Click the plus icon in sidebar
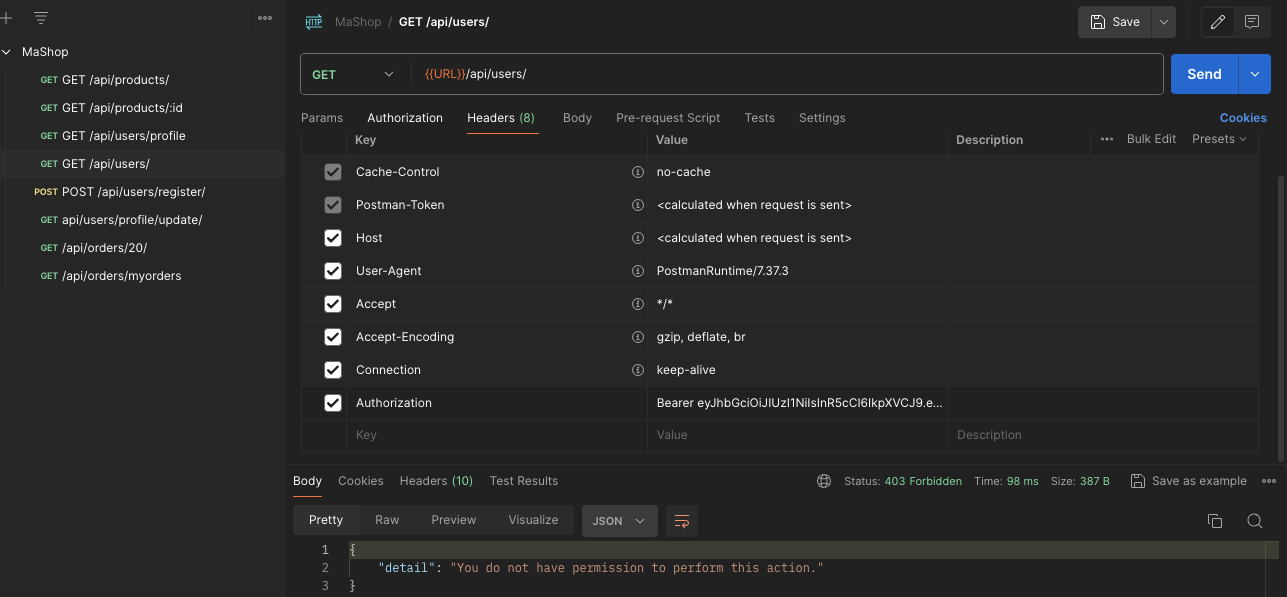The height and width of the screenshot is (597, 1287). [7, 18]
